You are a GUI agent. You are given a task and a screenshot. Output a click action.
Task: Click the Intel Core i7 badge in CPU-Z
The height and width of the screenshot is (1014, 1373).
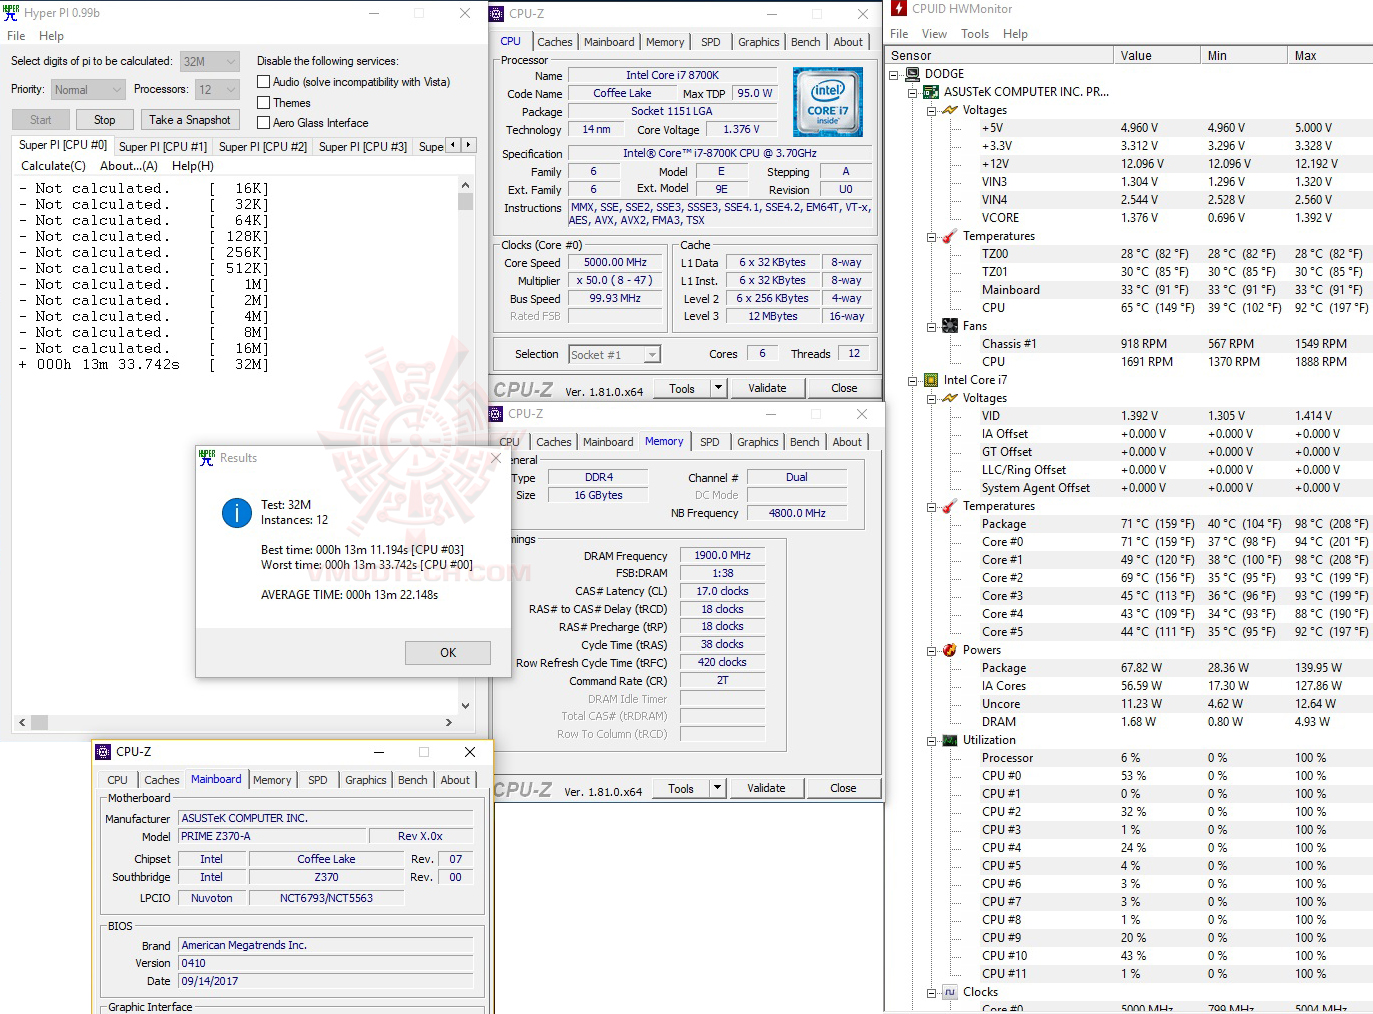point(828,101)
